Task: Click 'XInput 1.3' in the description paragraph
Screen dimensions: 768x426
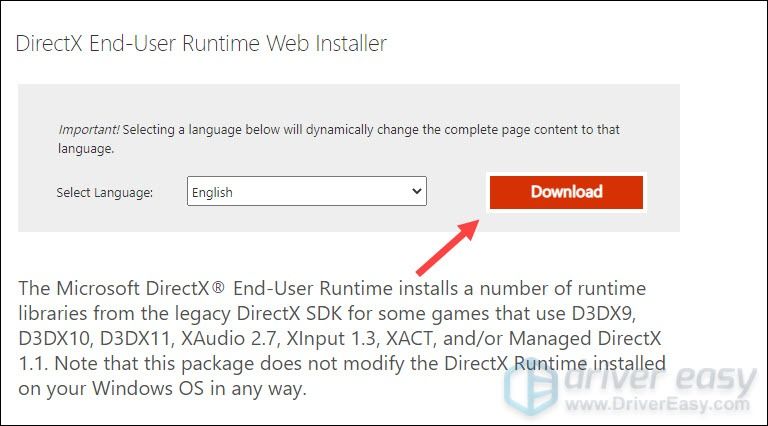Action: [x=331, y=338]
